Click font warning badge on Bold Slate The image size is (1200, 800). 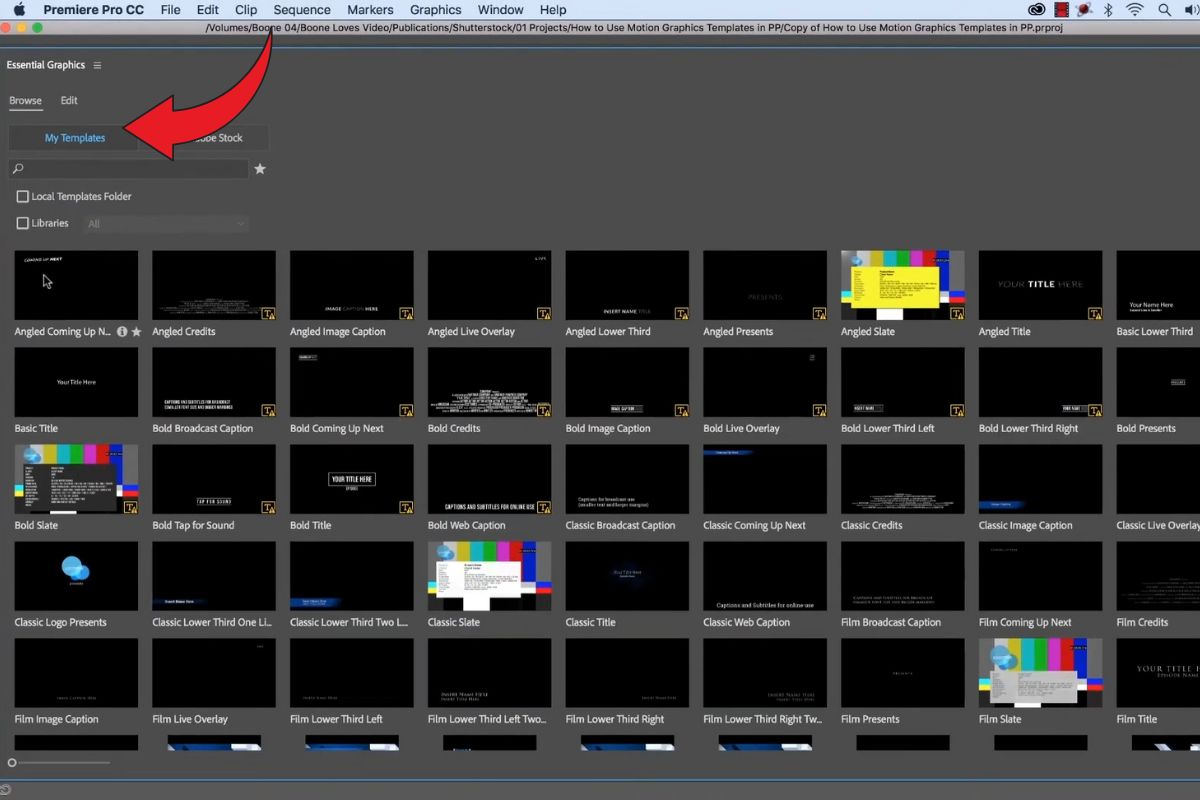coord(130,507)
